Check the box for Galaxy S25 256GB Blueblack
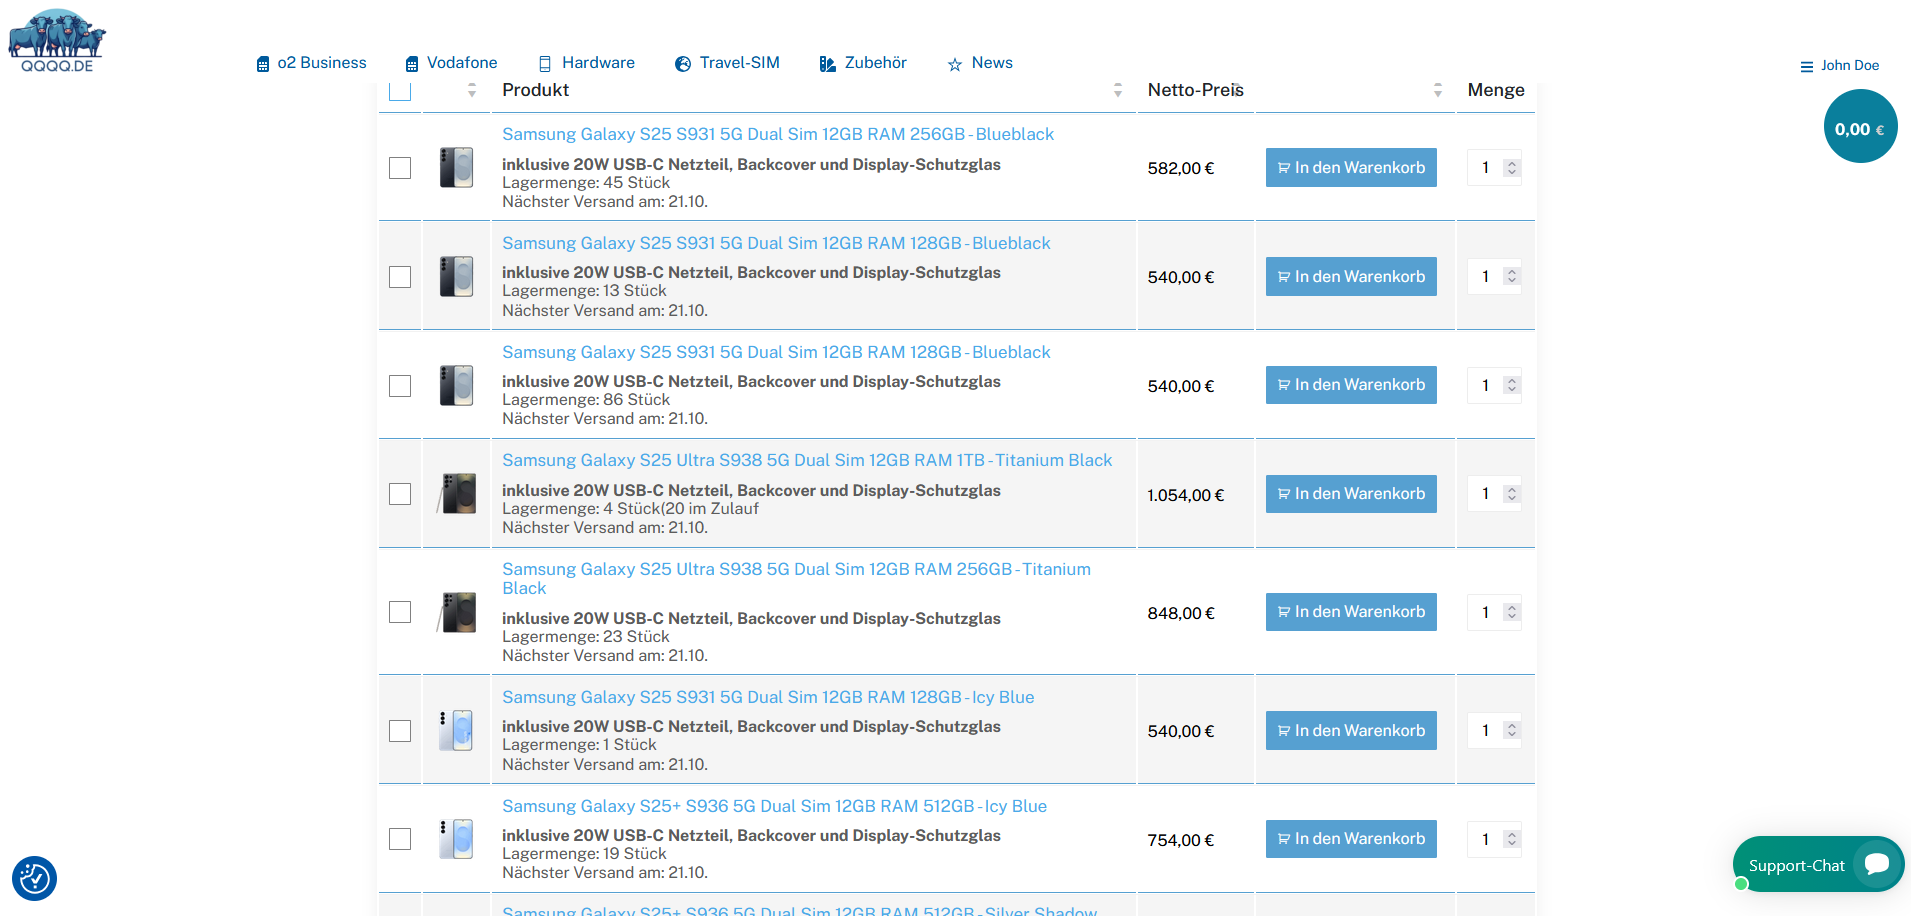The image size is (1911, 916). pos(400,168)
